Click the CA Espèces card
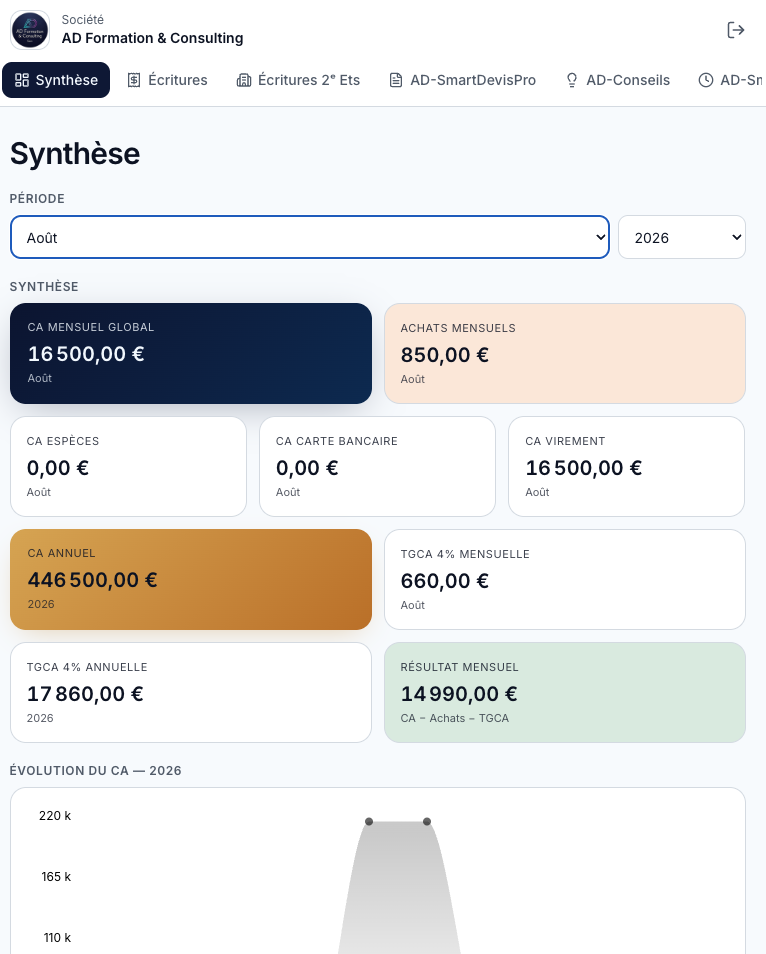Image resolution: width=766 pixels, height=954 pixels. [128, 467]
